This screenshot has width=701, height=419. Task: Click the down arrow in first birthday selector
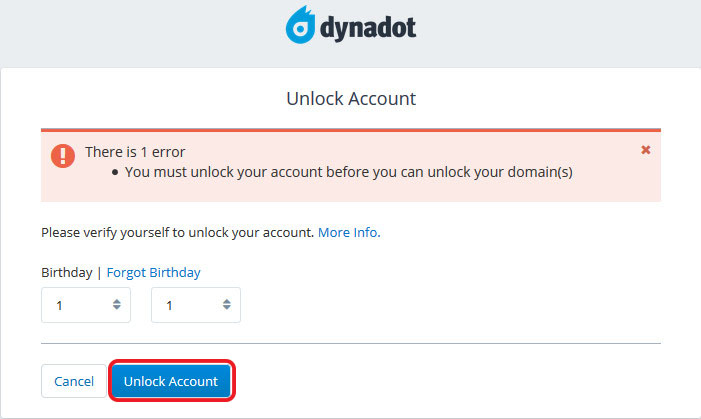tap(116, 310)
